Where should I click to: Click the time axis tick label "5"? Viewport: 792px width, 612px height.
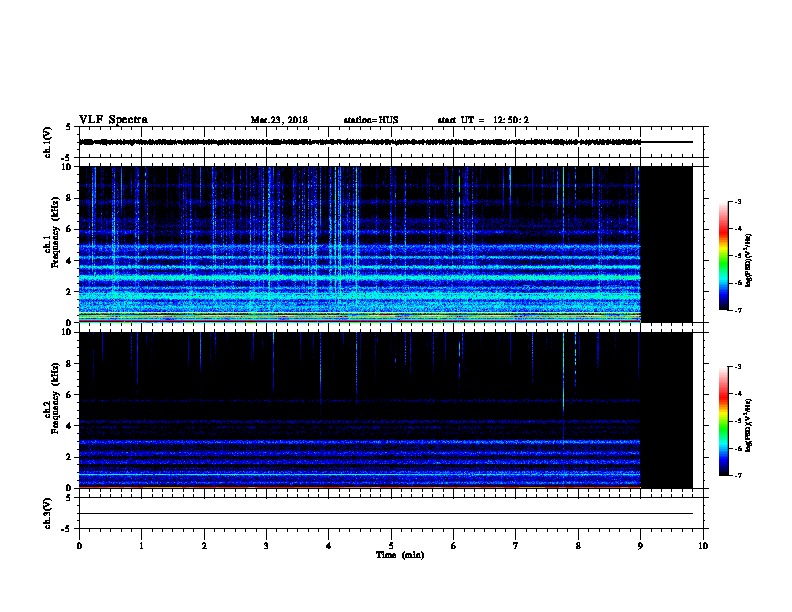pos(391,546)
